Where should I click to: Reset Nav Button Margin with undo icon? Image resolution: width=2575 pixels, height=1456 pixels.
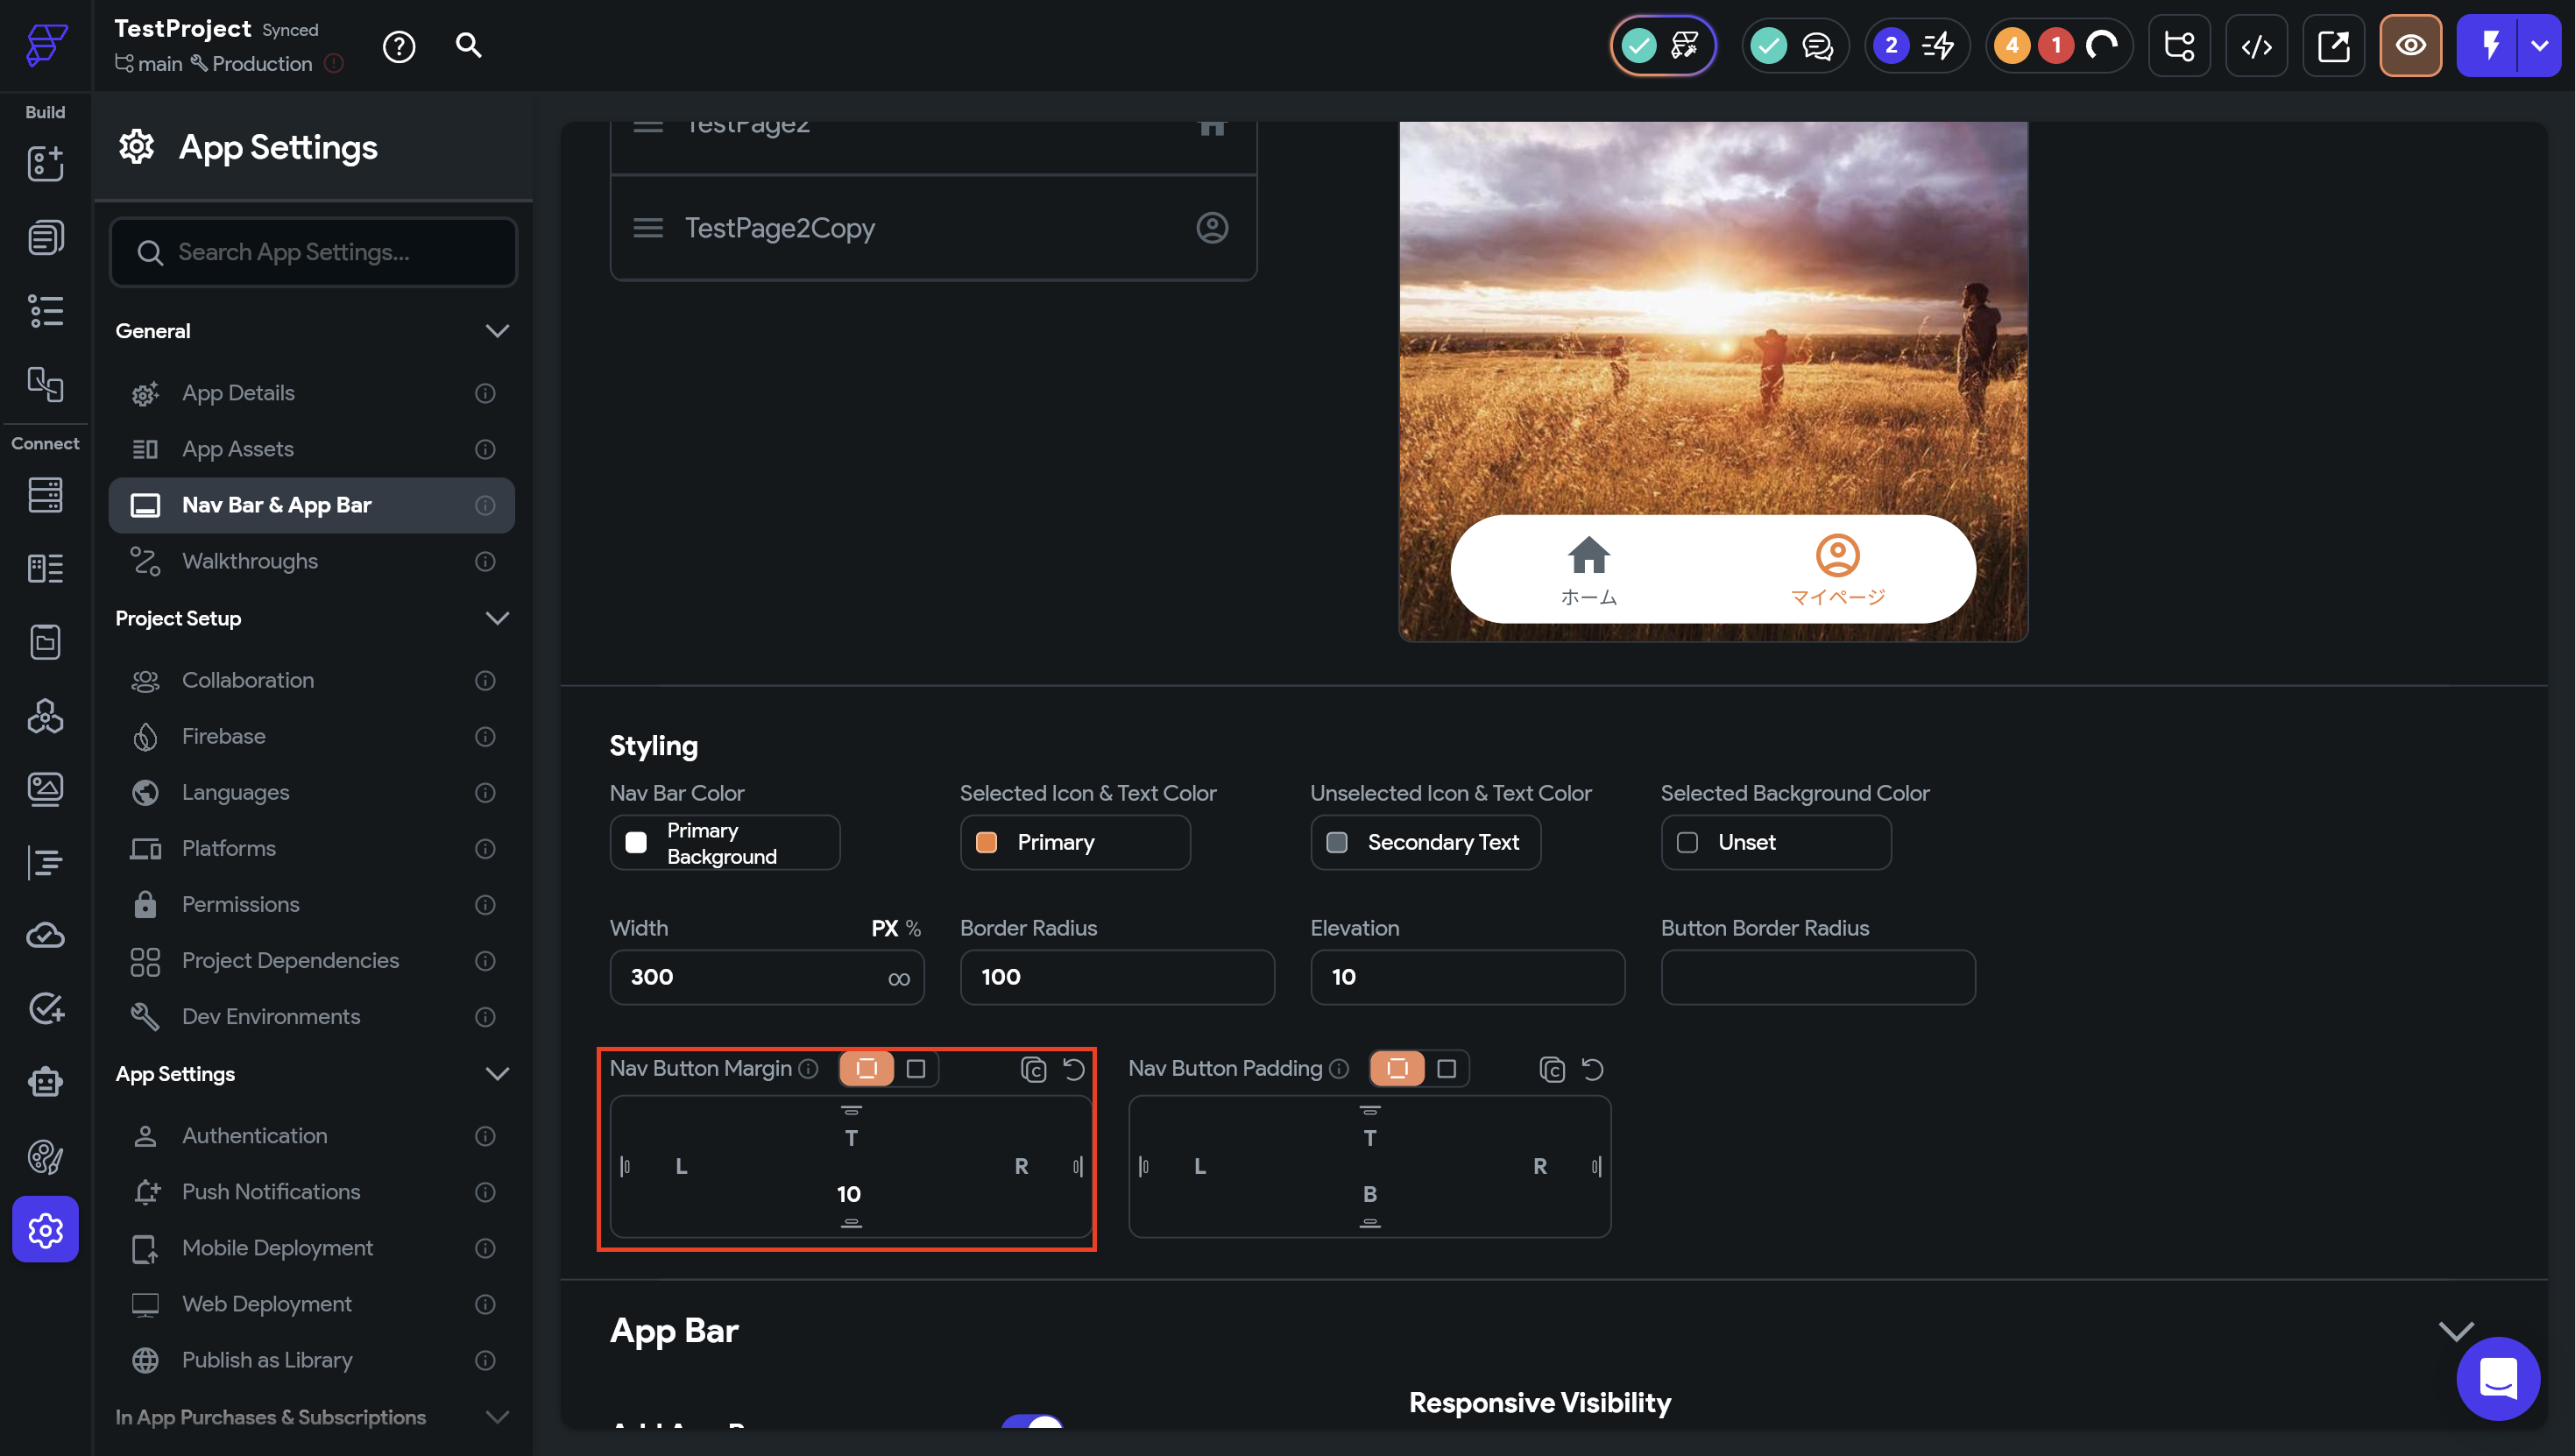click(1073, 1069)
